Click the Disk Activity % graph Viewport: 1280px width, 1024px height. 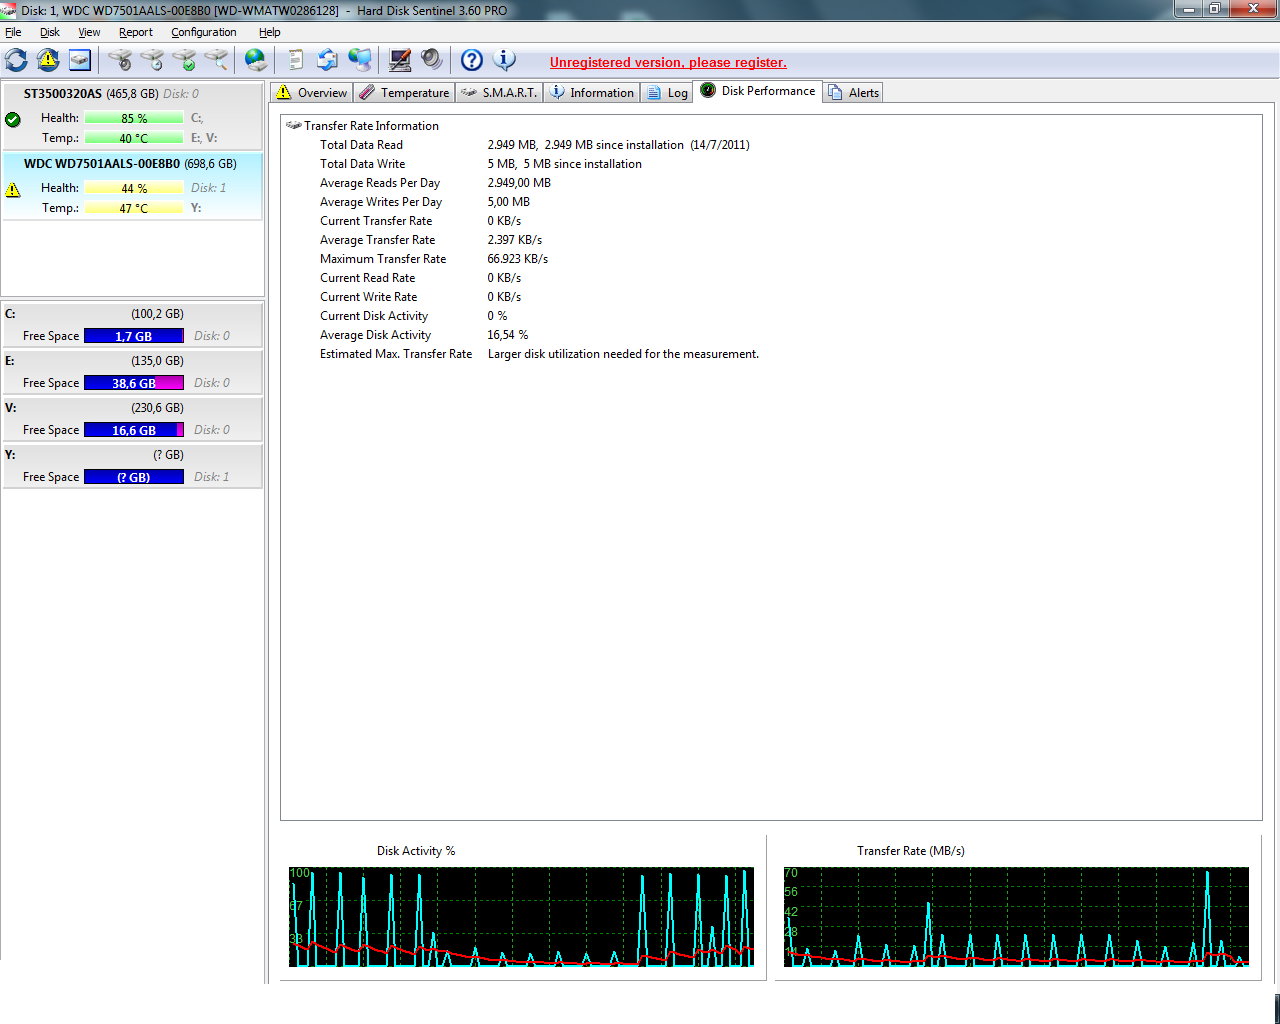[521, 917]
